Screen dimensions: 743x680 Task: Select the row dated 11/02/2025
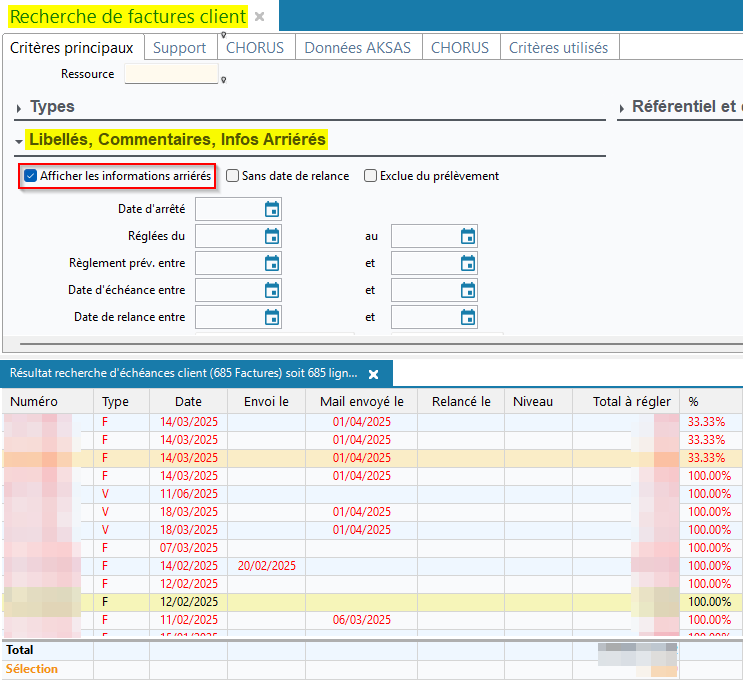372,620
